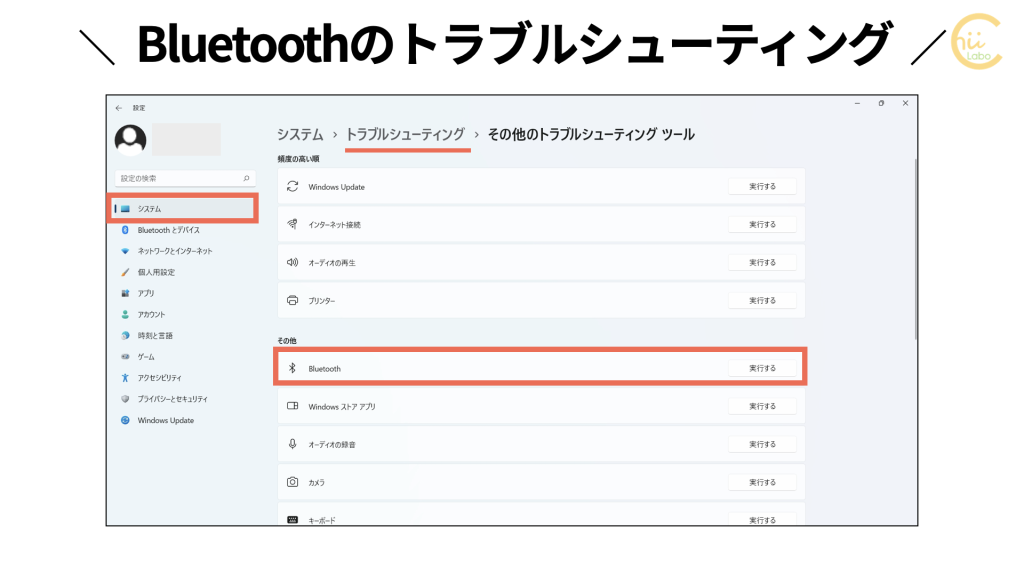Go to システム in the breadcrumb
This screenshot has height=576, width=1024.
point(300,135)
